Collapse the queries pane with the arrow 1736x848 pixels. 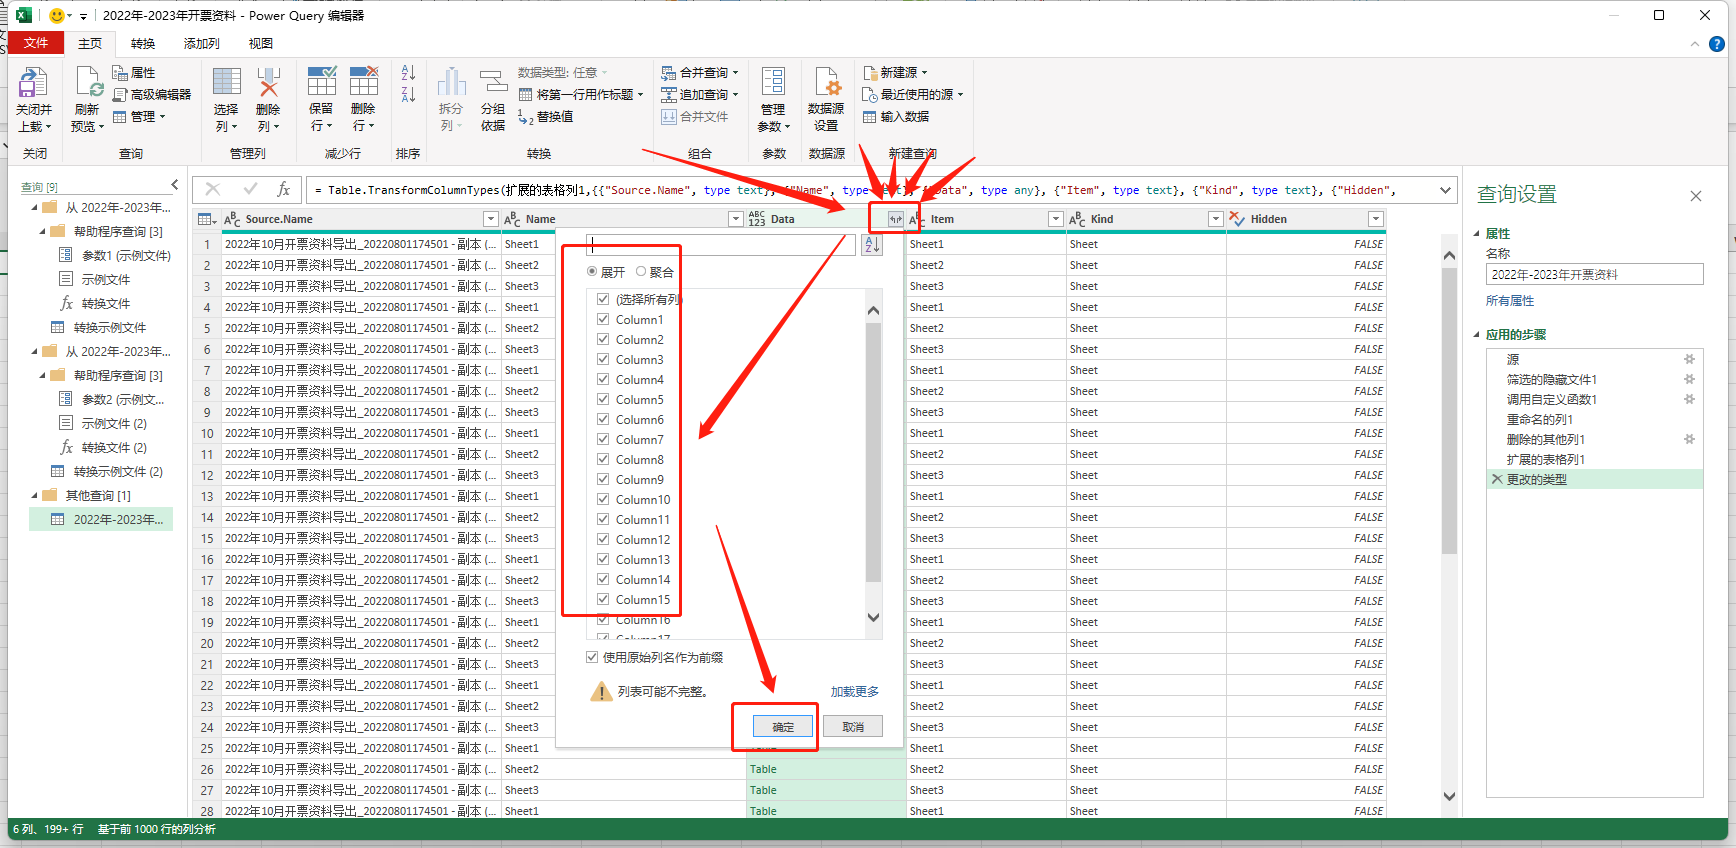[175, 185]
